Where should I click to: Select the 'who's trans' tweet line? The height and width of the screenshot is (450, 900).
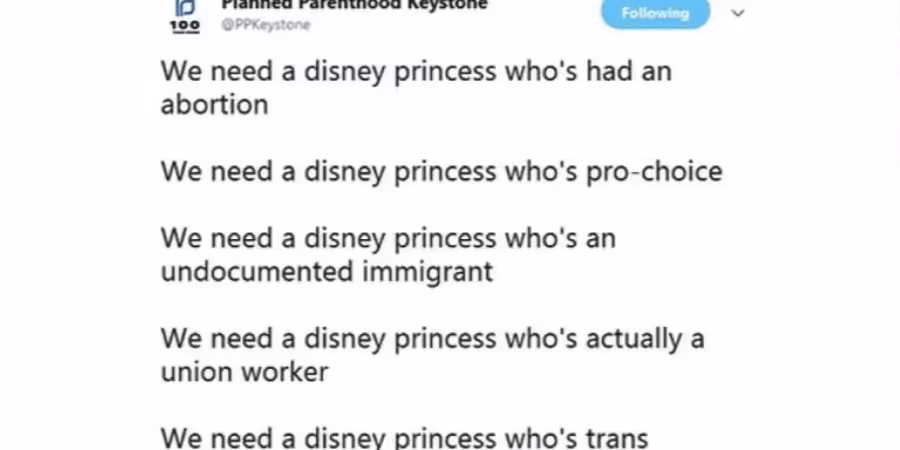[x=404, y=438]
